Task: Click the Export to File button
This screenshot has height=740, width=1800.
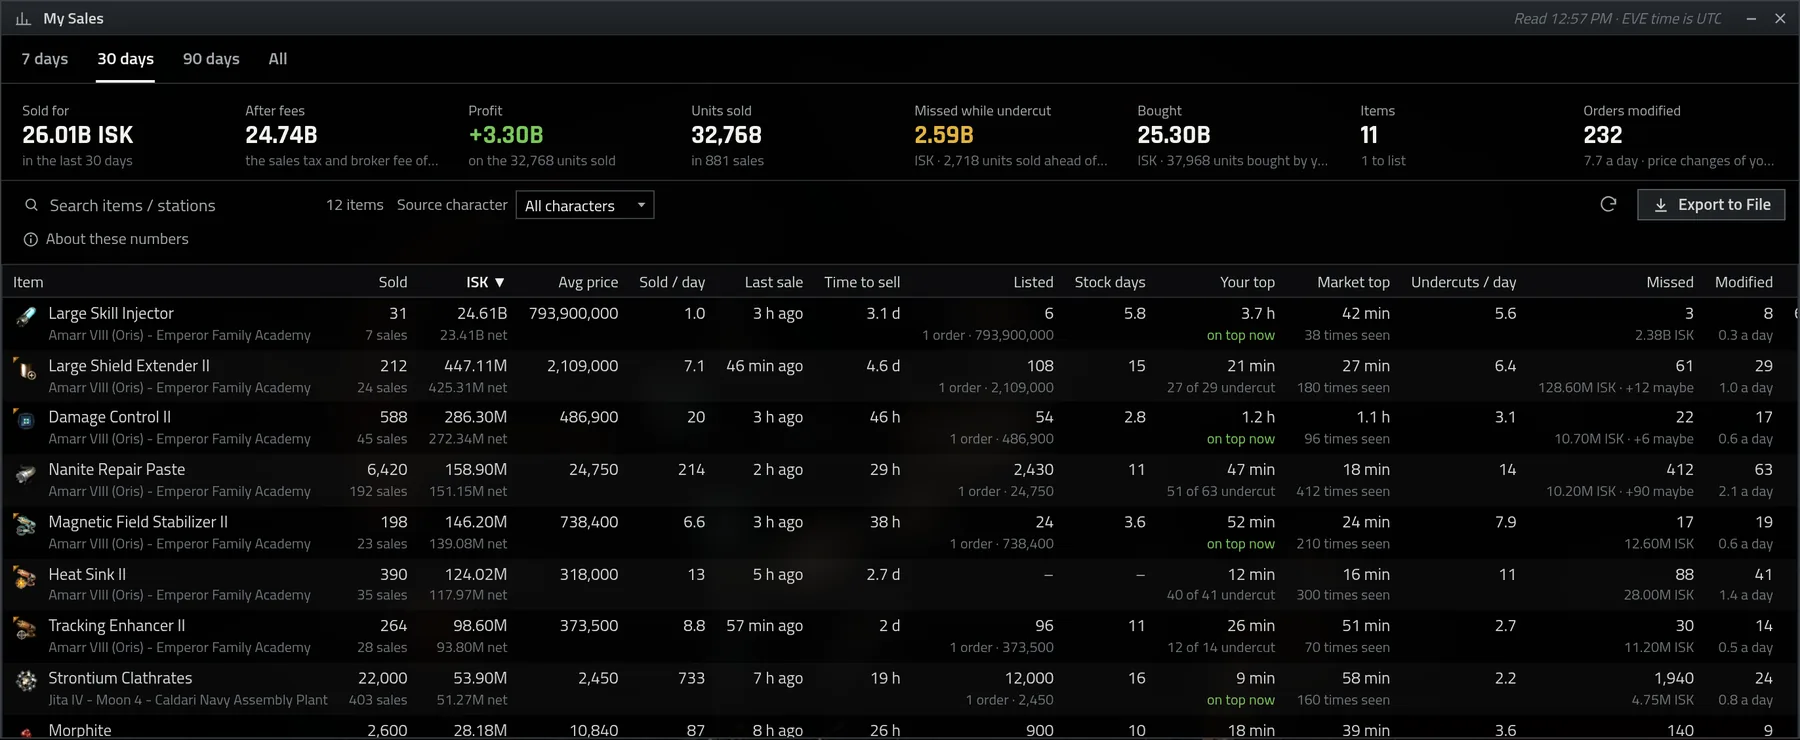Action: coord(1711,204)
